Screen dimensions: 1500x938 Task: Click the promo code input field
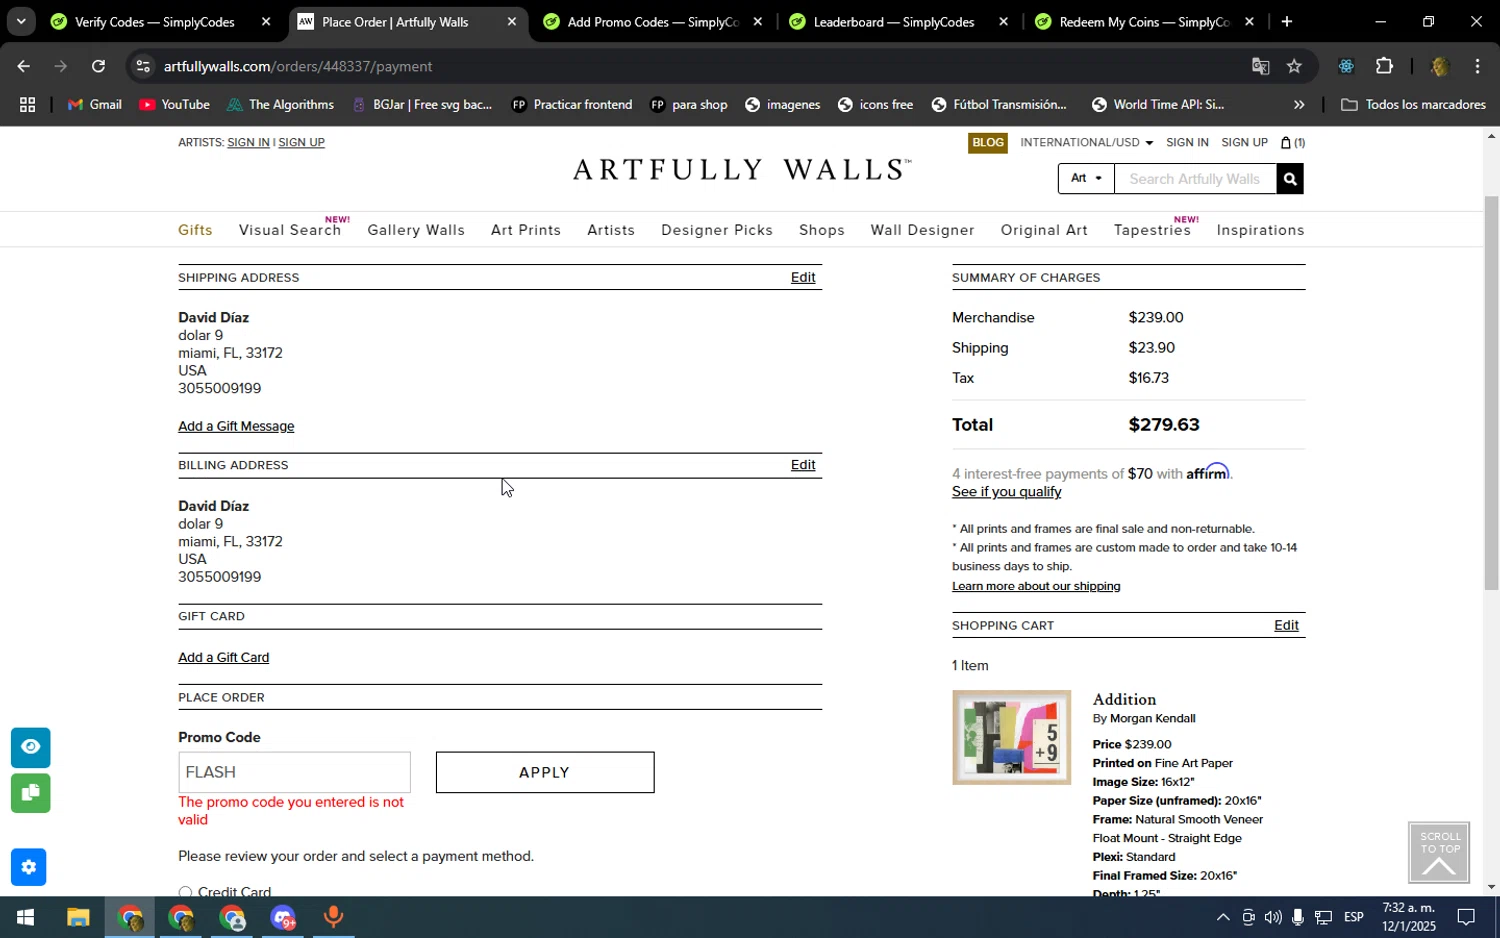point(294,773)
